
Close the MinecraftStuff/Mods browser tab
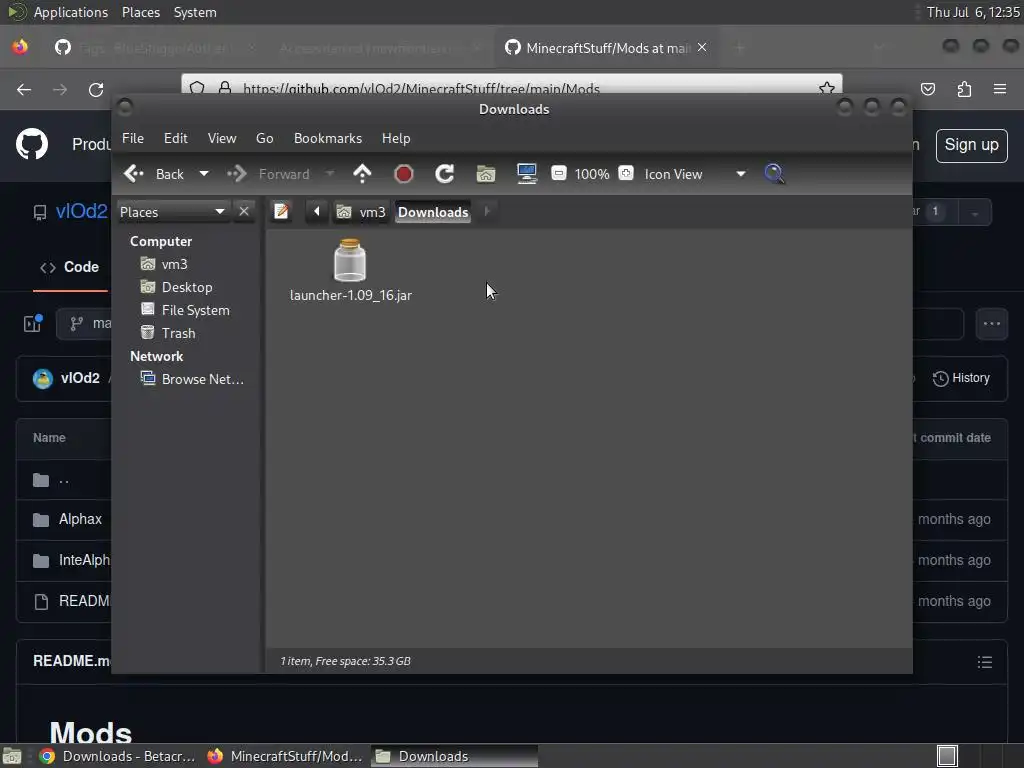[702, 47]
